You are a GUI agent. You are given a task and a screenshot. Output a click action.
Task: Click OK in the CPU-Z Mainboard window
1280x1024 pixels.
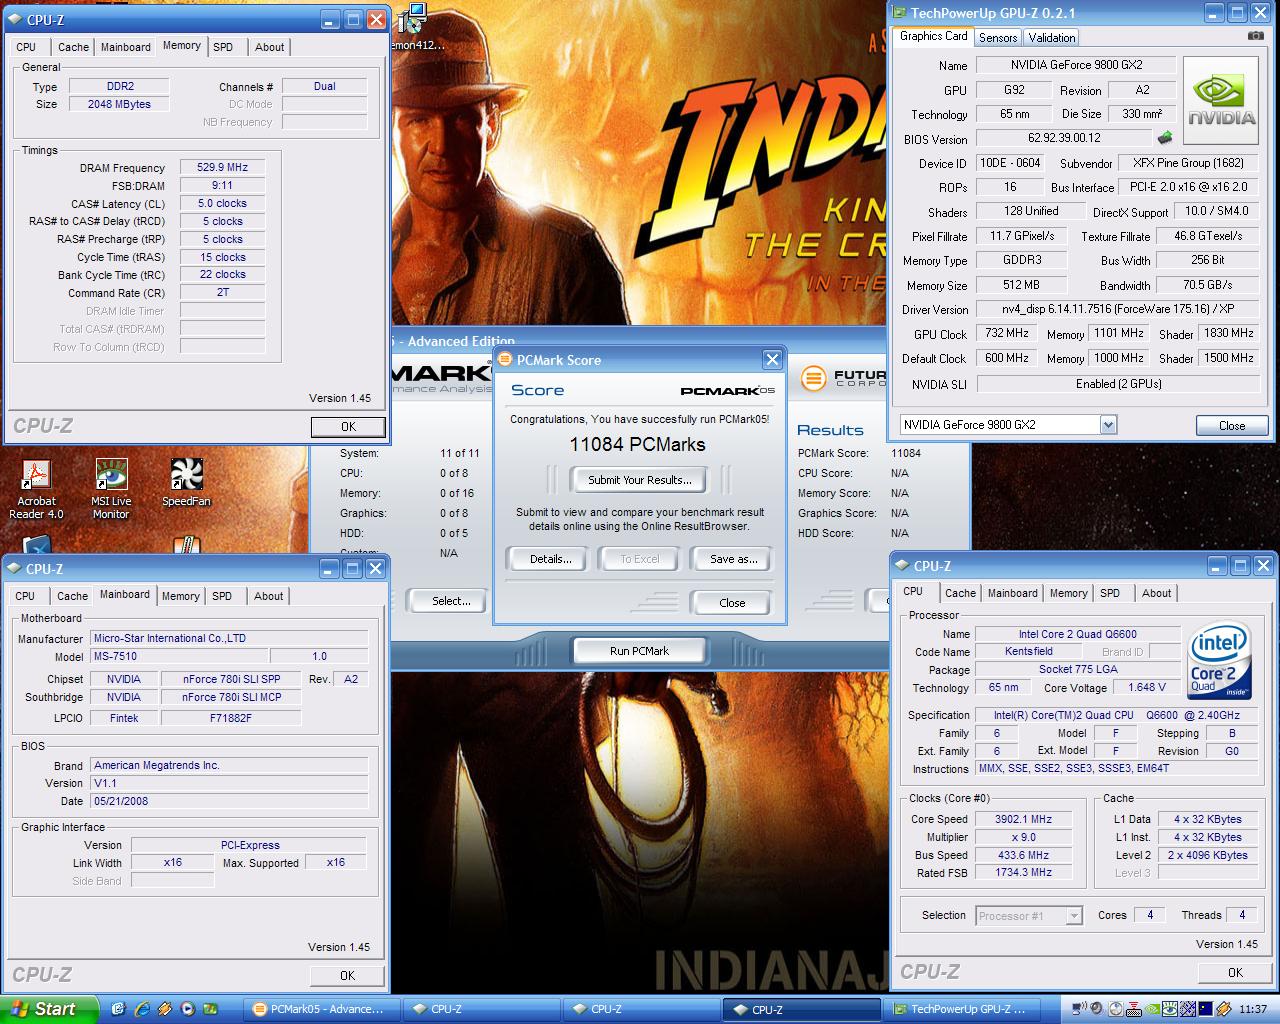pos(347,976)
